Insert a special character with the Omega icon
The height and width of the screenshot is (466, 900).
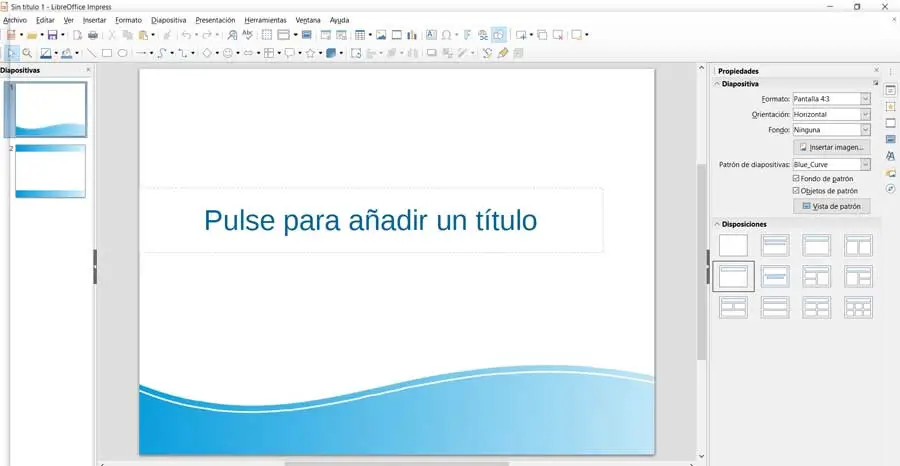coord(446,35)
